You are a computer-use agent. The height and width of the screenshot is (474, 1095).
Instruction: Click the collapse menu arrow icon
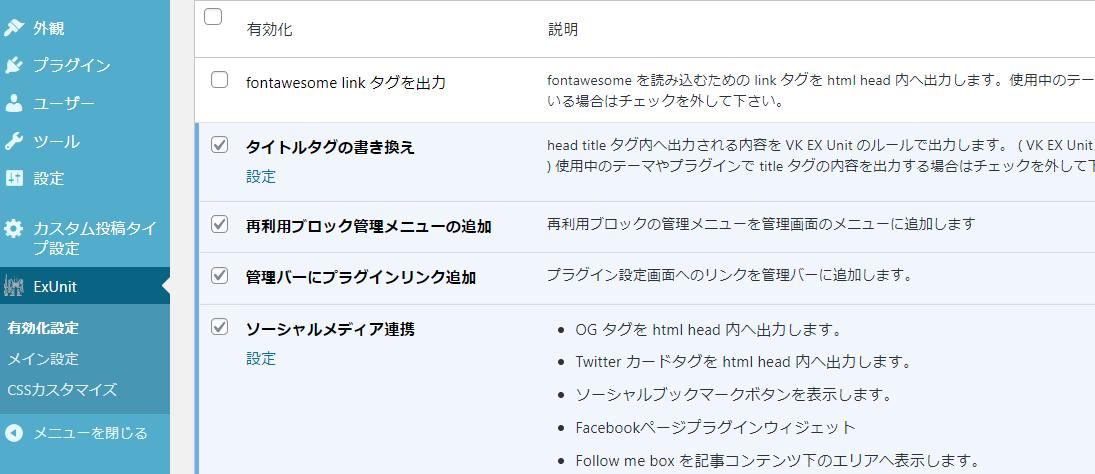coord(14,433)
